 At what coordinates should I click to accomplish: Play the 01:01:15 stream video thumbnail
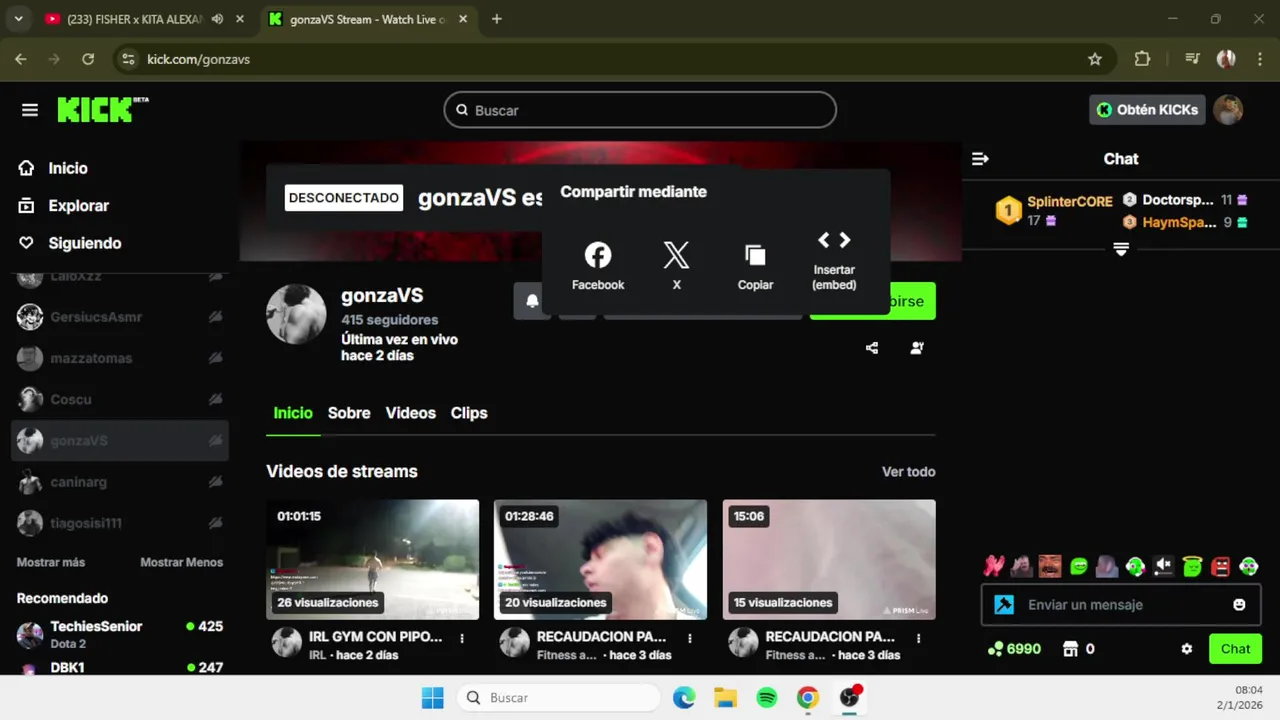click(372, 560)
